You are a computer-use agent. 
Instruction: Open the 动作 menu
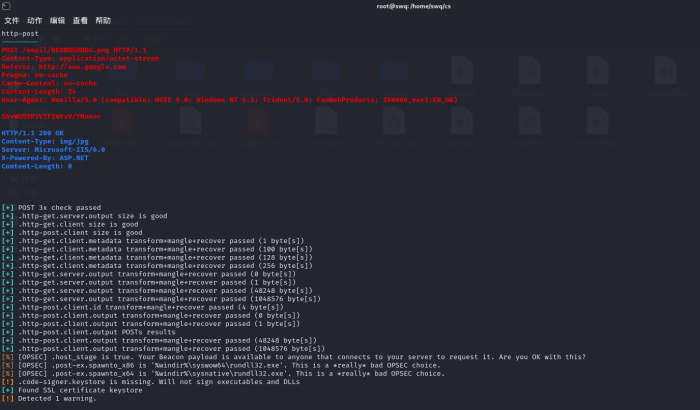point(35,20)
